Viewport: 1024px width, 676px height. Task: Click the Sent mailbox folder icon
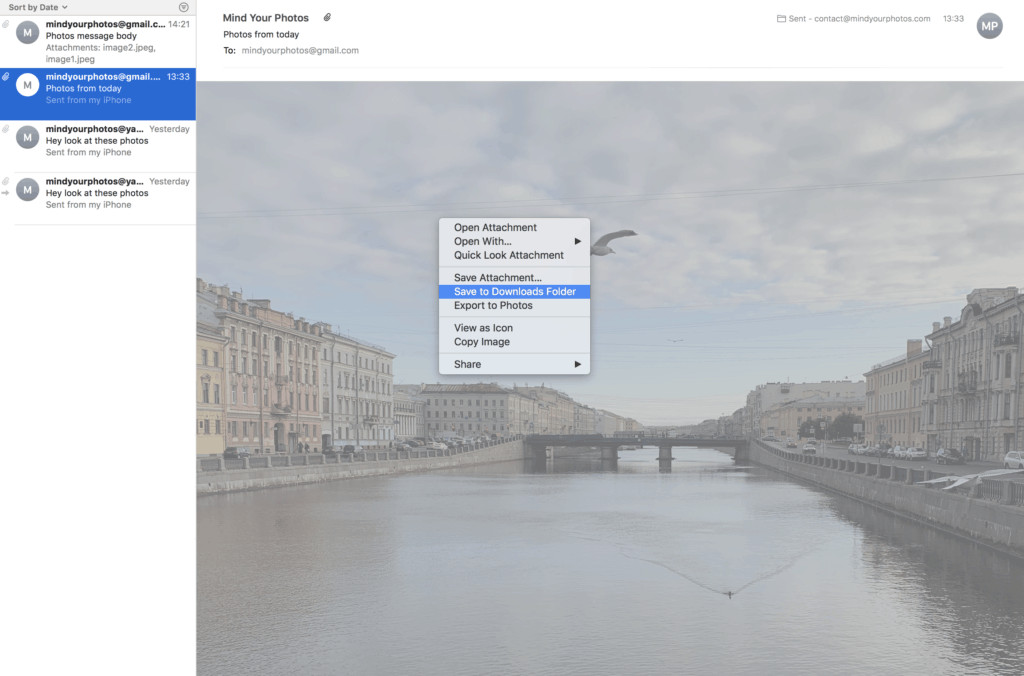pos(781,18)
